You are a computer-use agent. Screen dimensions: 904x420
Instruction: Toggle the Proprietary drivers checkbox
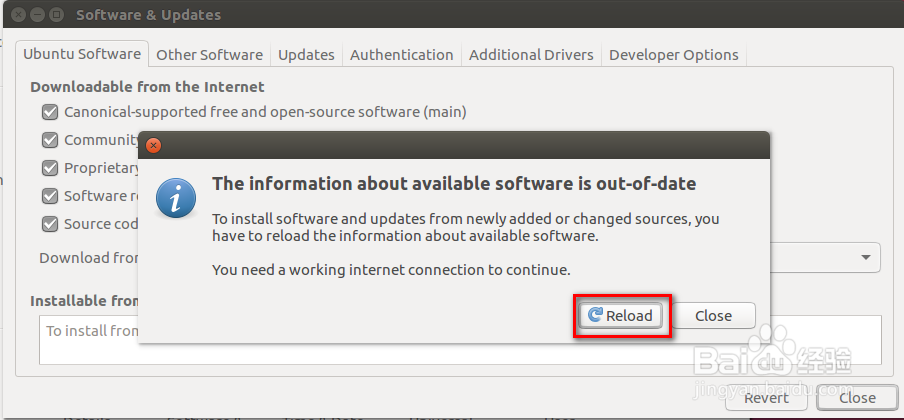[50, 168]
